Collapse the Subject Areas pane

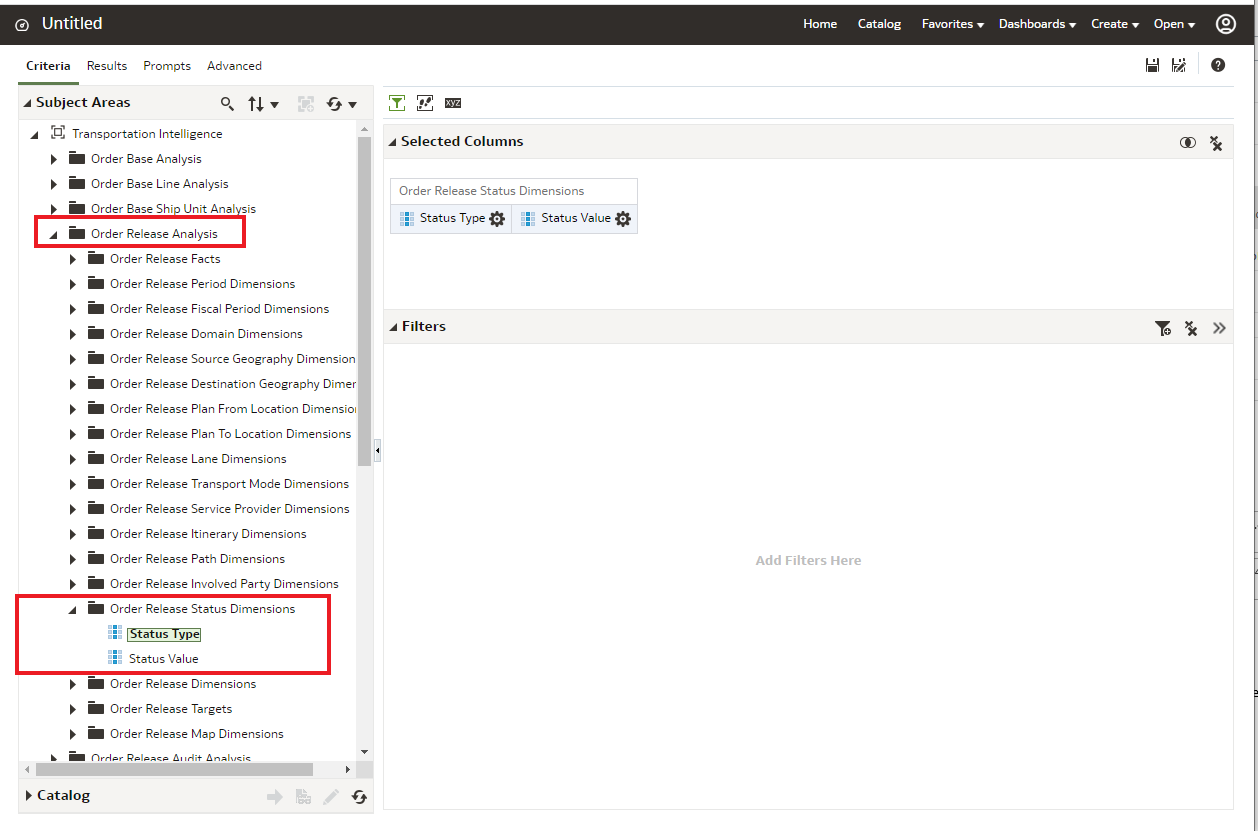coord(28,103)
